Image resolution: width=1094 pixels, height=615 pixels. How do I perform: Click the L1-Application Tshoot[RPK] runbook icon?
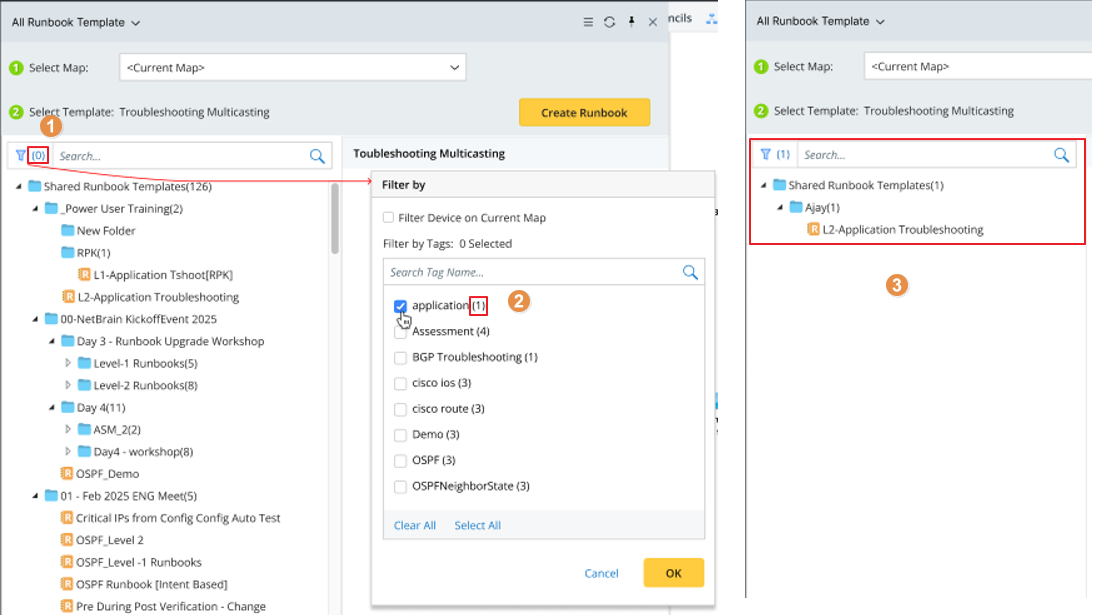click(85, 275)
